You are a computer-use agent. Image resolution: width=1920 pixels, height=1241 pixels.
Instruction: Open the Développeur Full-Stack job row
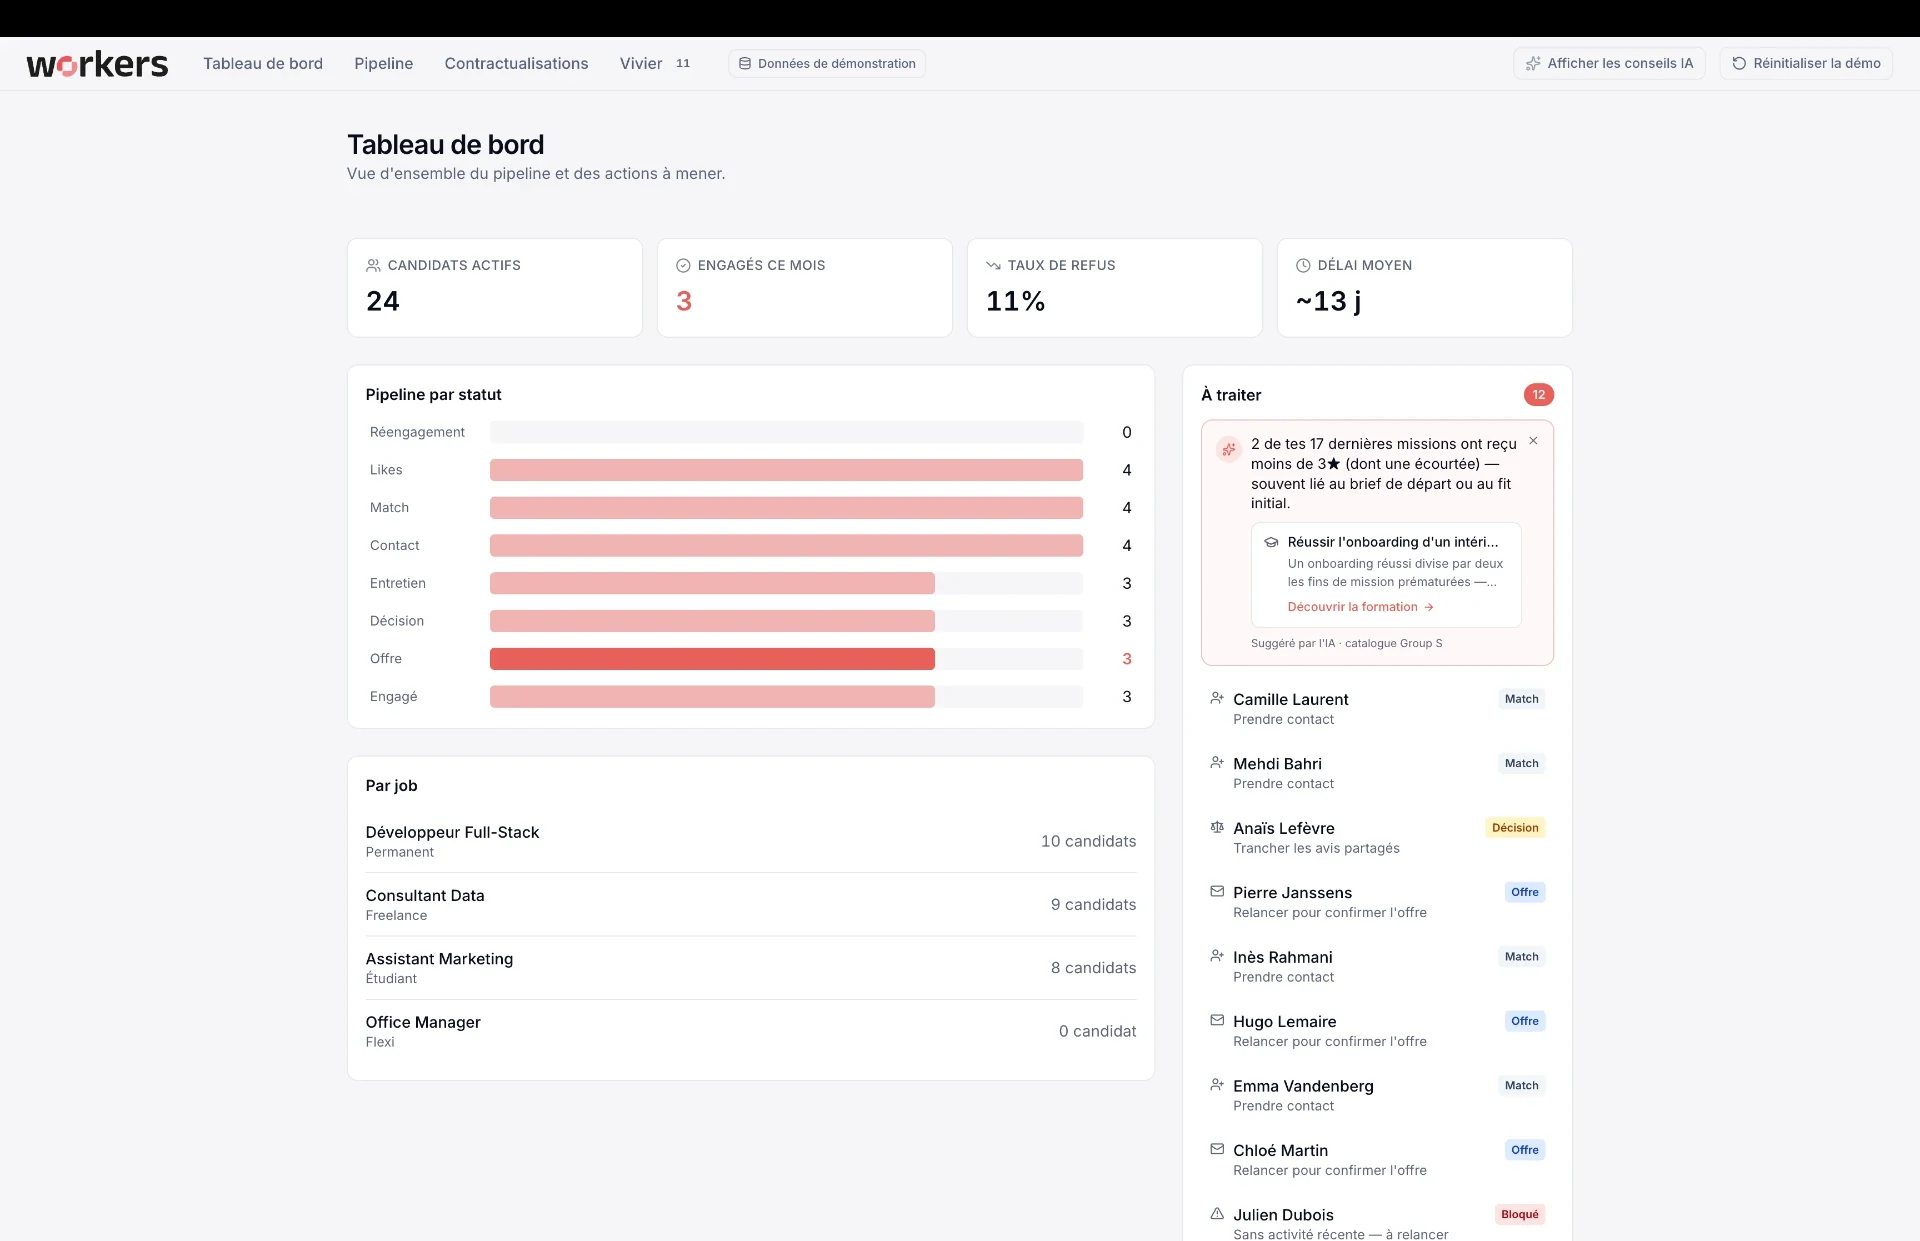pyautogui.click(x=751, y=841)
